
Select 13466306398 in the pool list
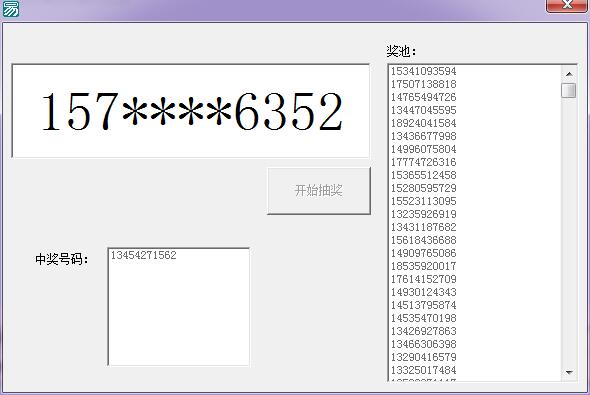[423, 344]
